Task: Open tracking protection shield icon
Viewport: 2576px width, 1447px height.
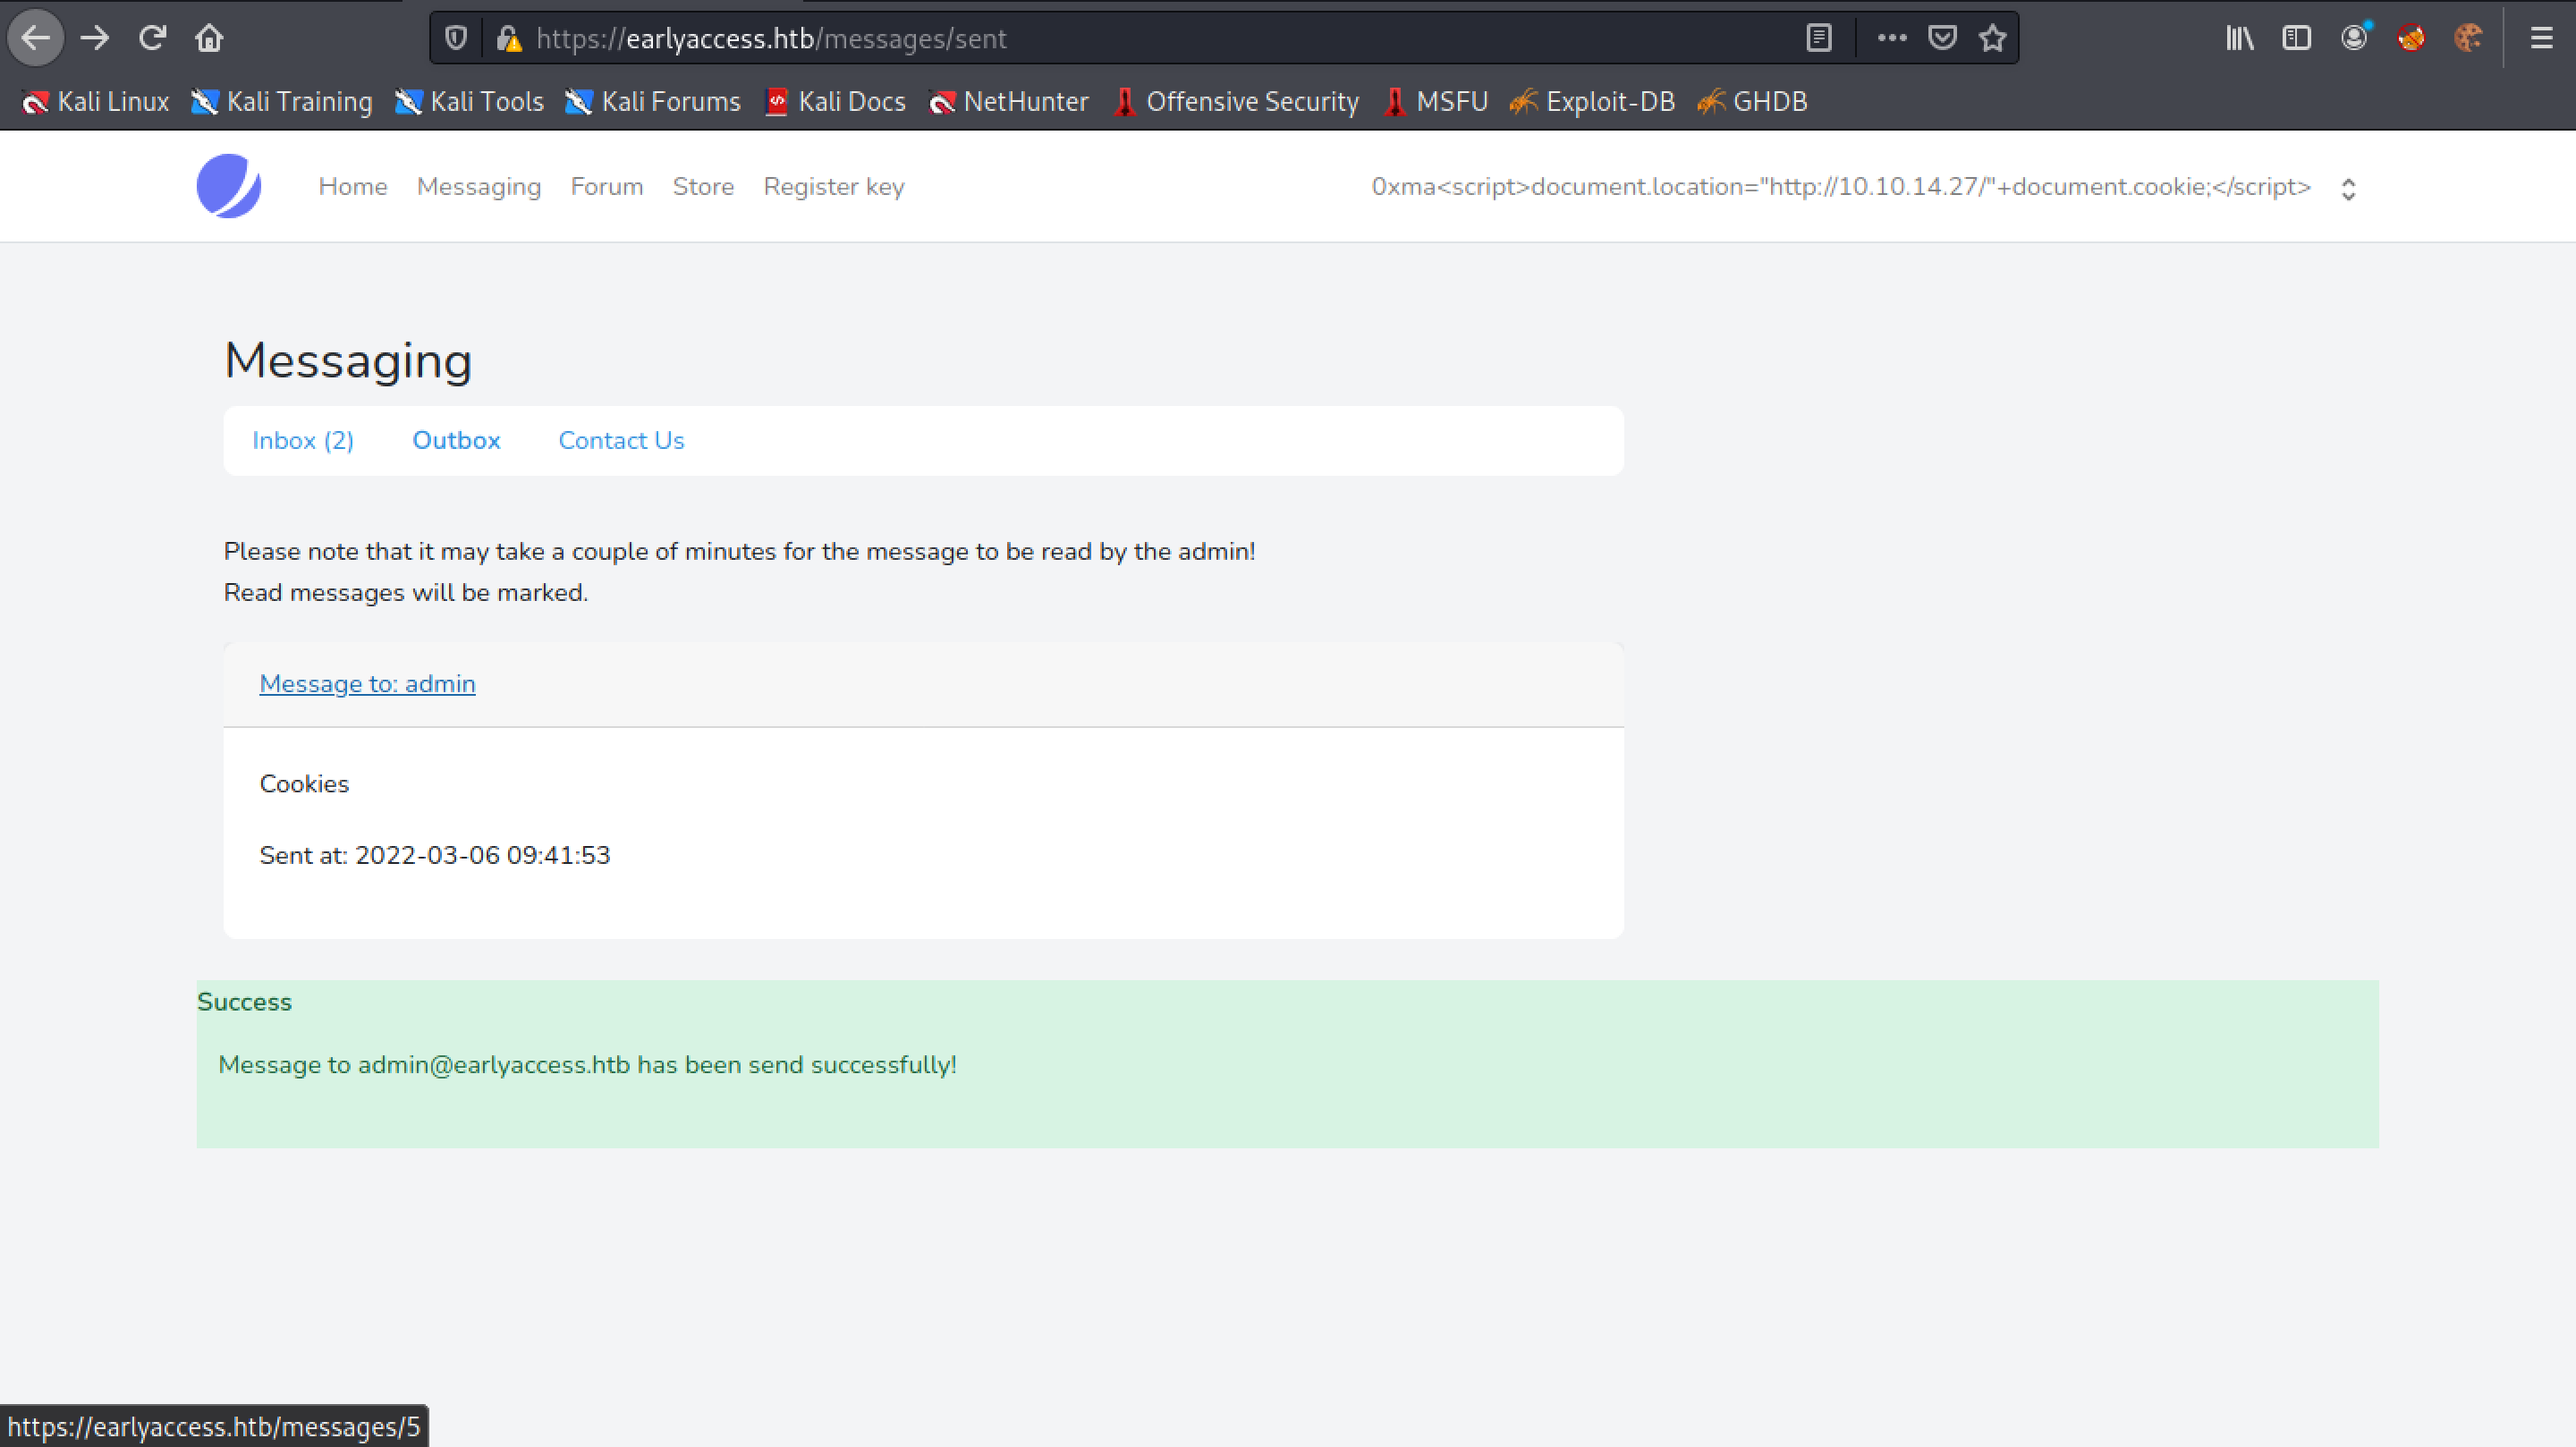Action: coord(456,38)
